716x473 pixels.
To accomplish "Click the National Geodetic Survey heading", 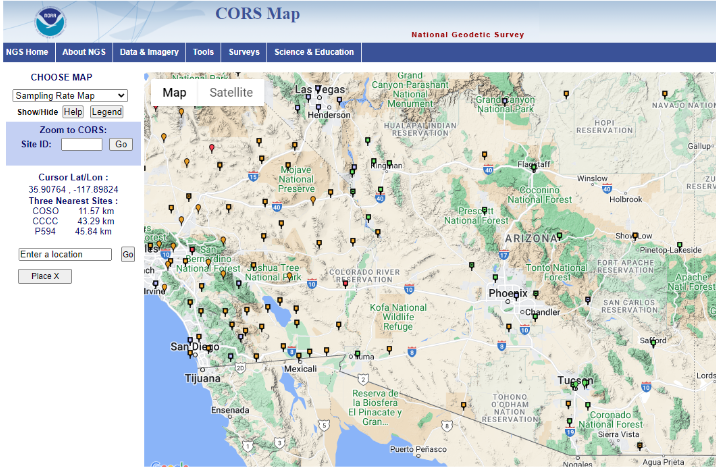I will point(468,35).
